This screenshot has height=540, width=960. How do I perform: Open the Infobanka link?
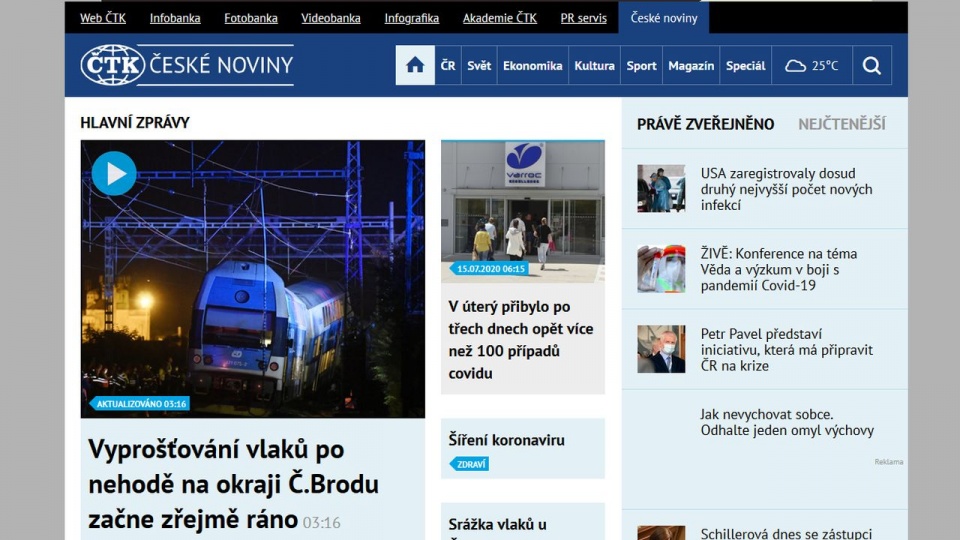pos(175,18)
